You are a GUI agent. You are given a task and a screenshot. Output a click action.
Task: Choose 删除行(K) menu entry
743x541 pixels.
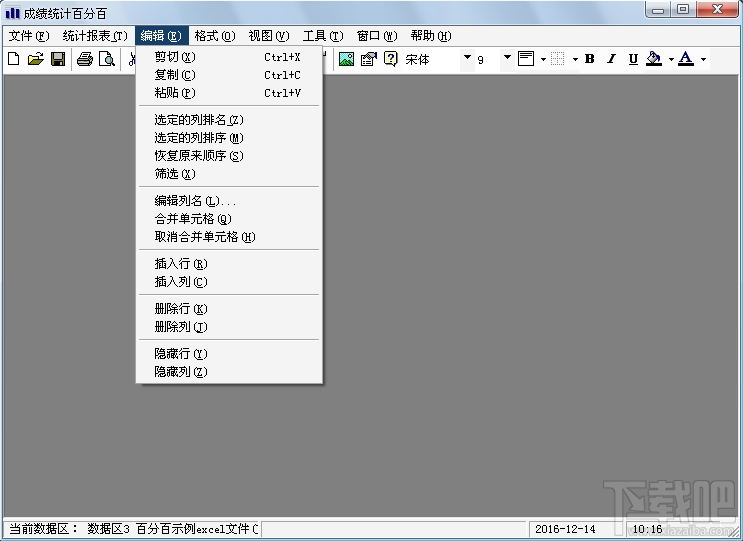pos(229,309)
